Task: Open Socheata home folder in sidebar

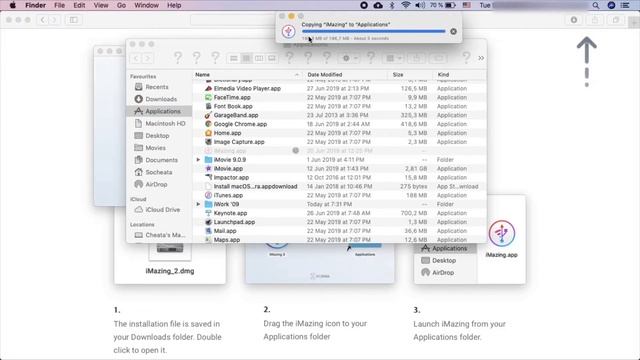Action: point(158,172)
